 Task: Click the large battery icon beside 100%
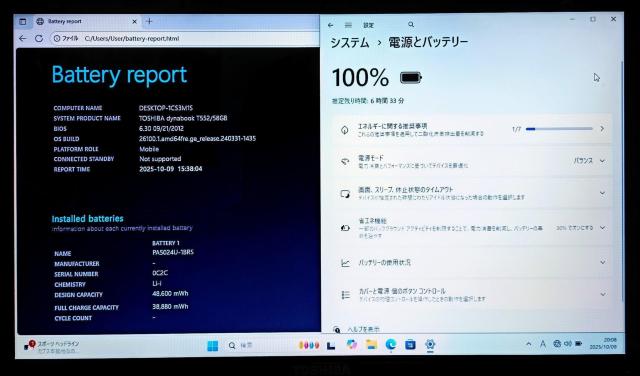tap(411, 77)
